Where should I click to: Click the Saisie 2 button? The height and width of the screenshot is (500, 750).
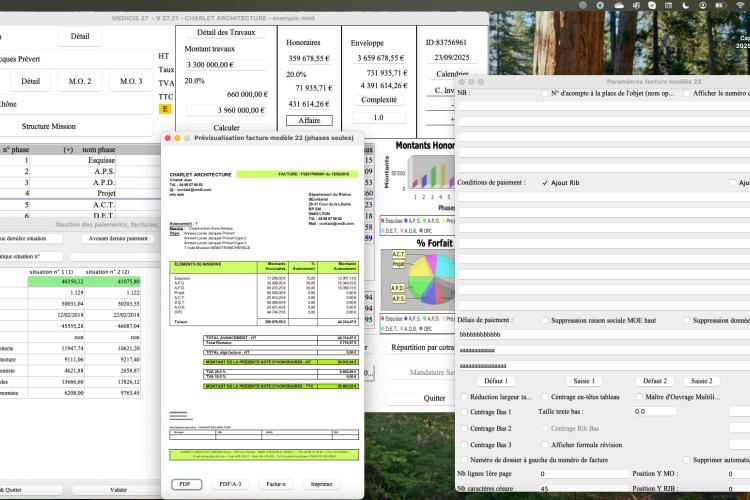[x=701, y=381]
